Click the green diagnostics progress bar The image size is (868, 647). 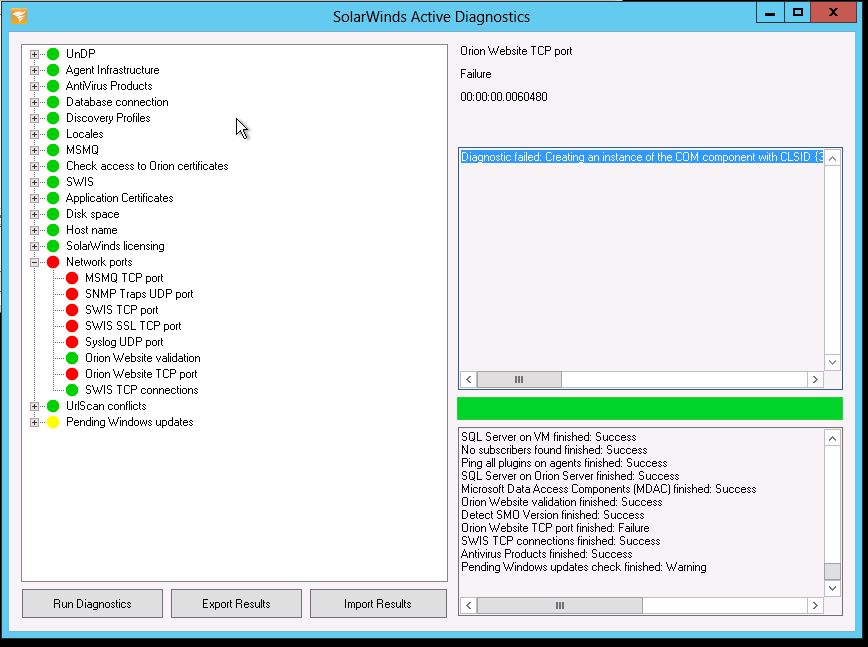click(650, 408)
